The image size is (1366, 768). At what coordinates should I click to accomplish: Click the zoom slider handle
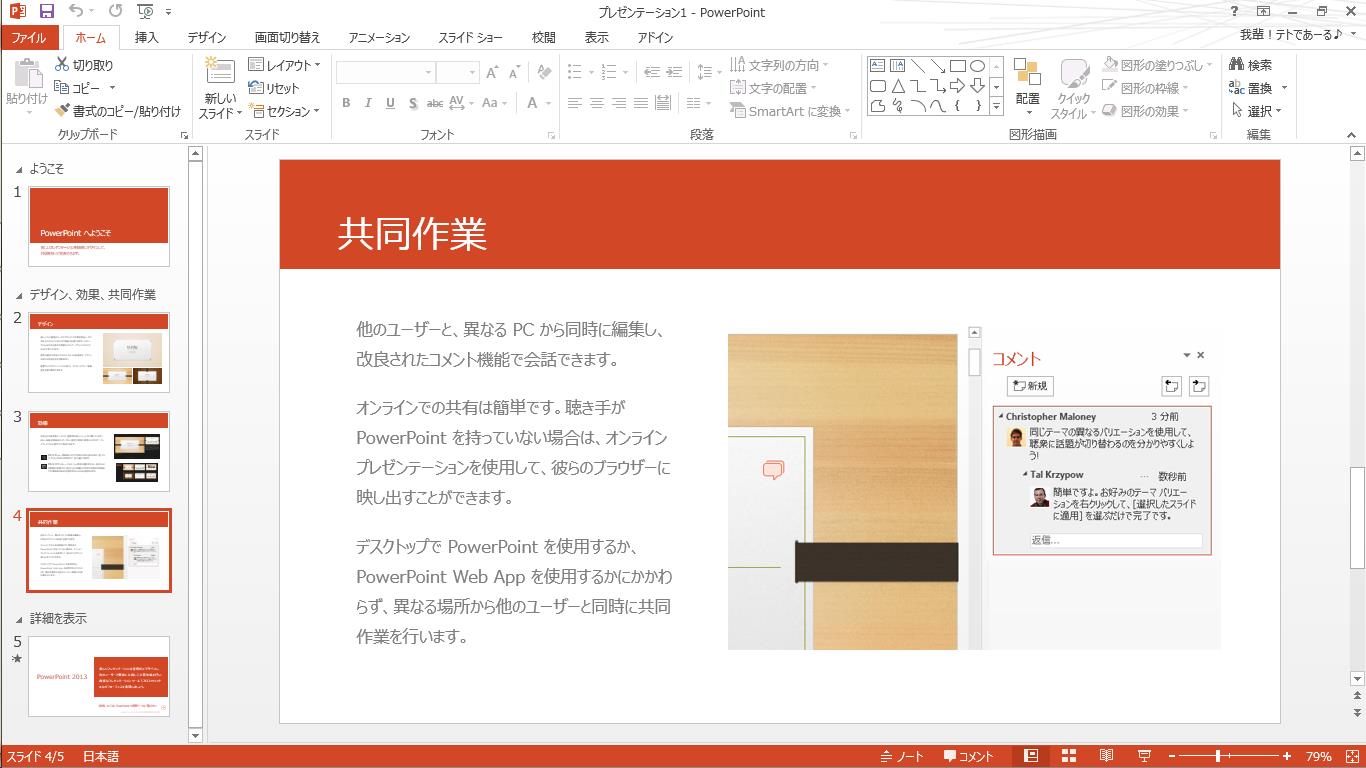point(1218,756)
